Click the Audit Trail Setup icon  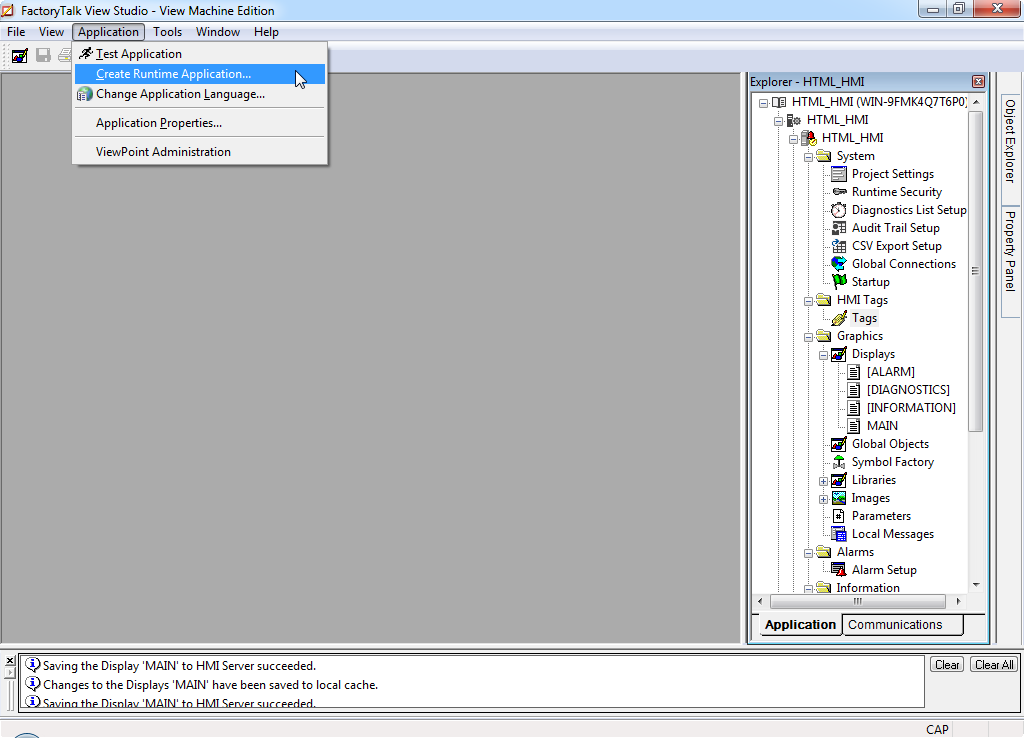click(839, 228)
